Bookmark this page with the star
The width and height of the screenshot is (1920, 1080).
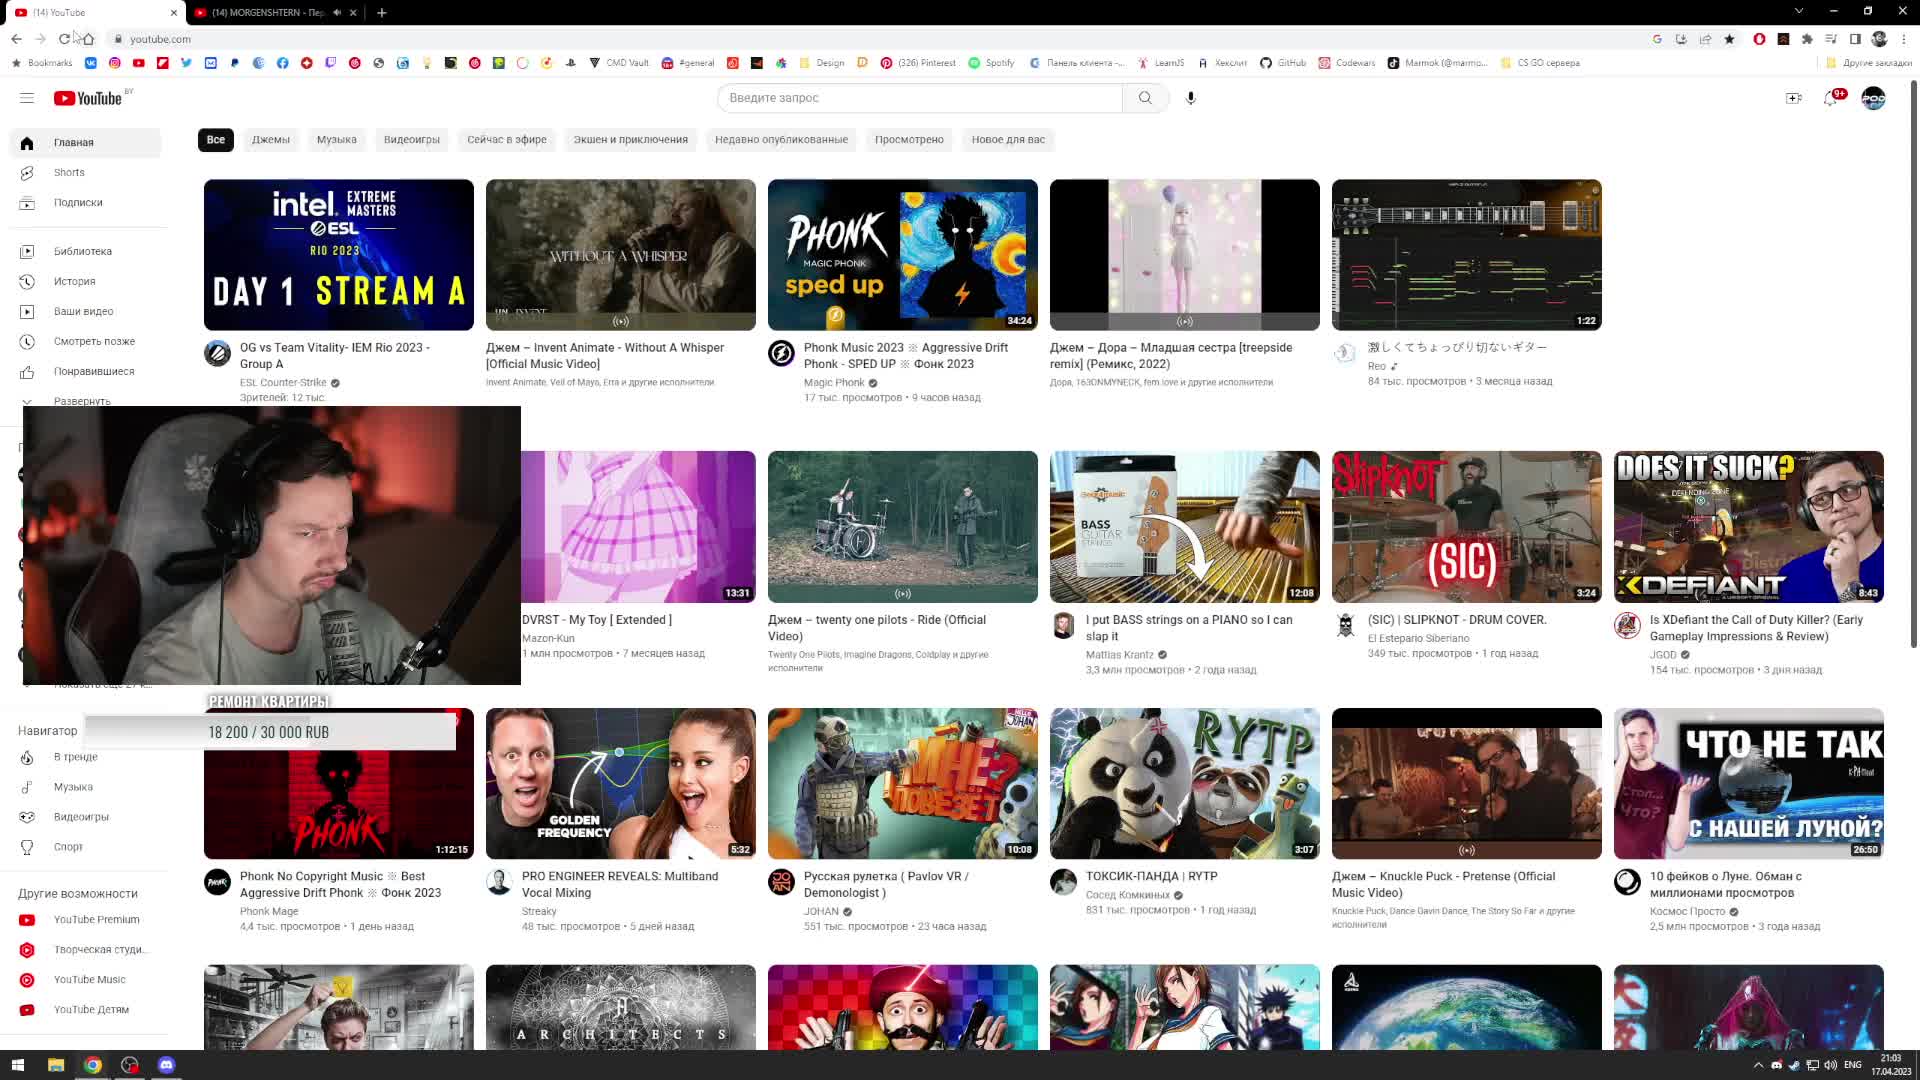[x=1729, y=39]
